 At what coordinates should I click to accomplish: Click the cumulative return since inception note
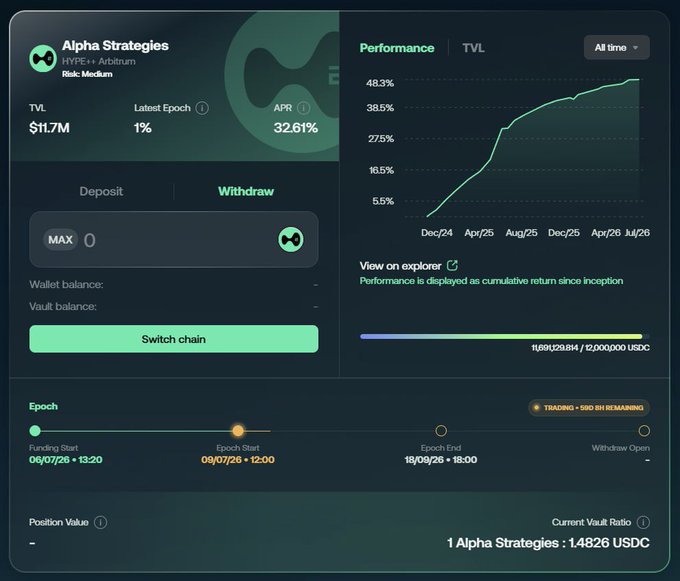491,281
